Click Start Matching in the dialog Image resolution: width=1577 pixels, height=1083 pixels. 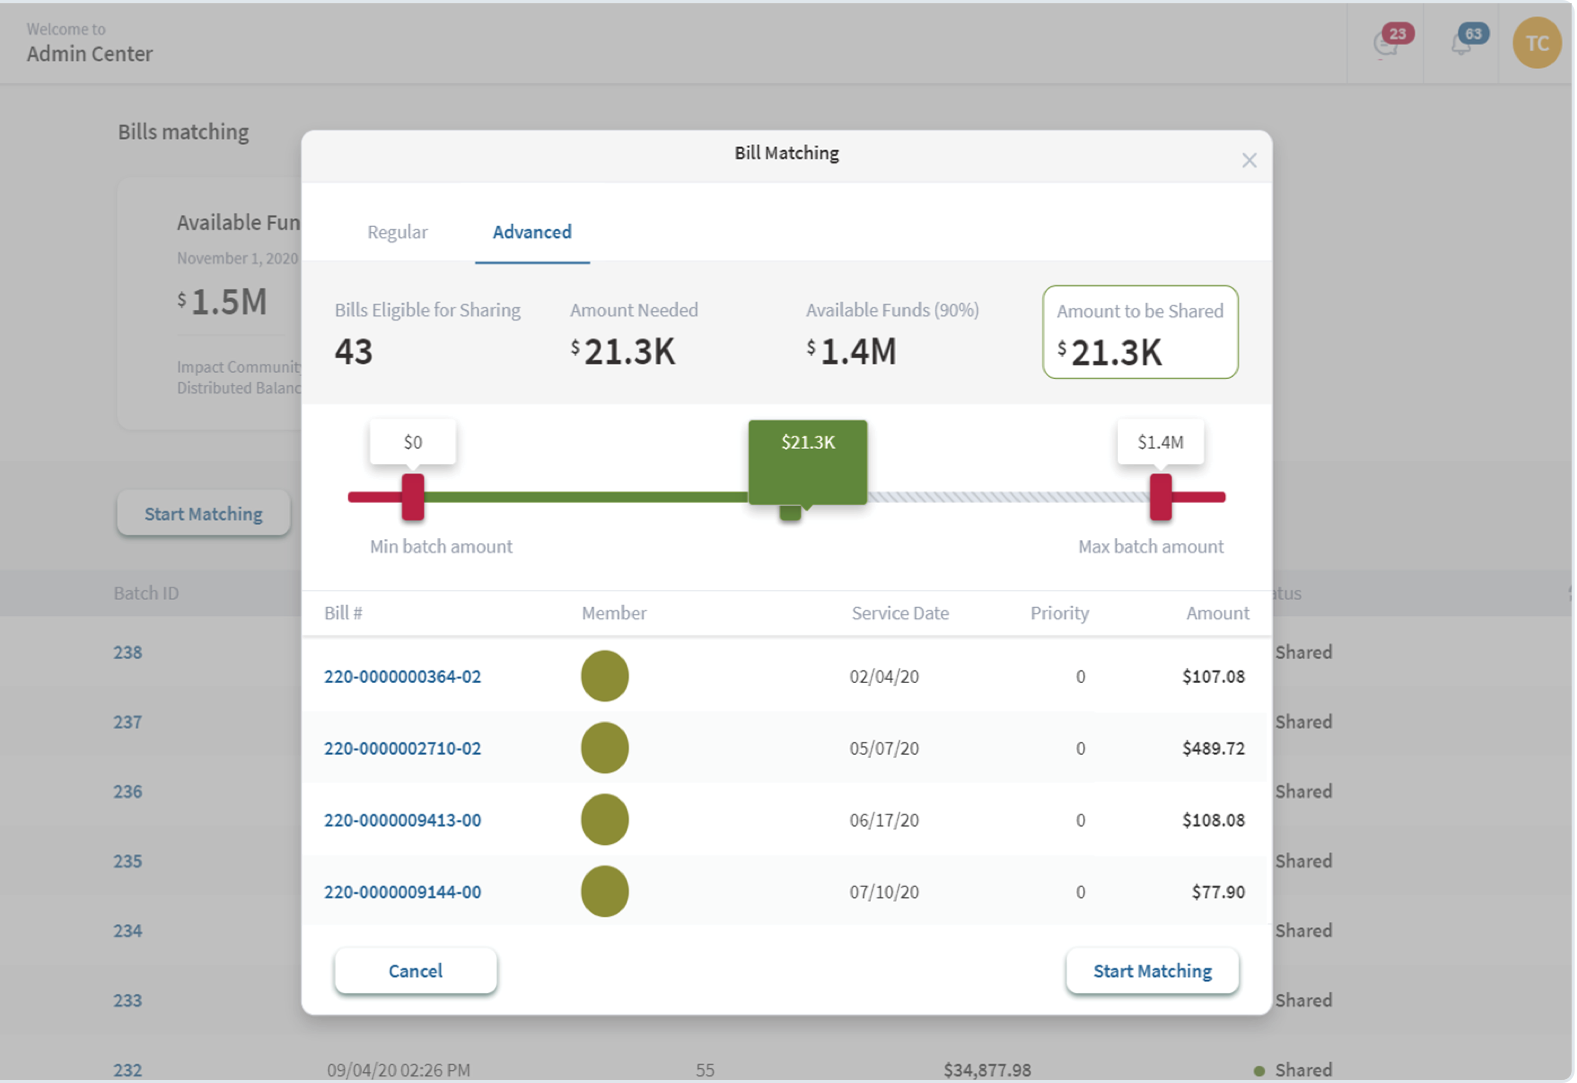click(x=1152, y=971)
